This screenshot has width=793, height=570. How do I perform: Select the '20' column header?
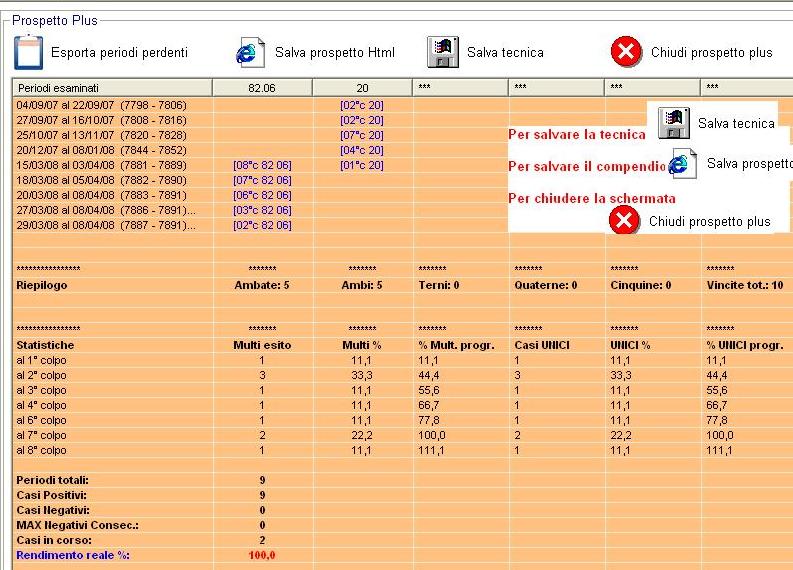362,88
